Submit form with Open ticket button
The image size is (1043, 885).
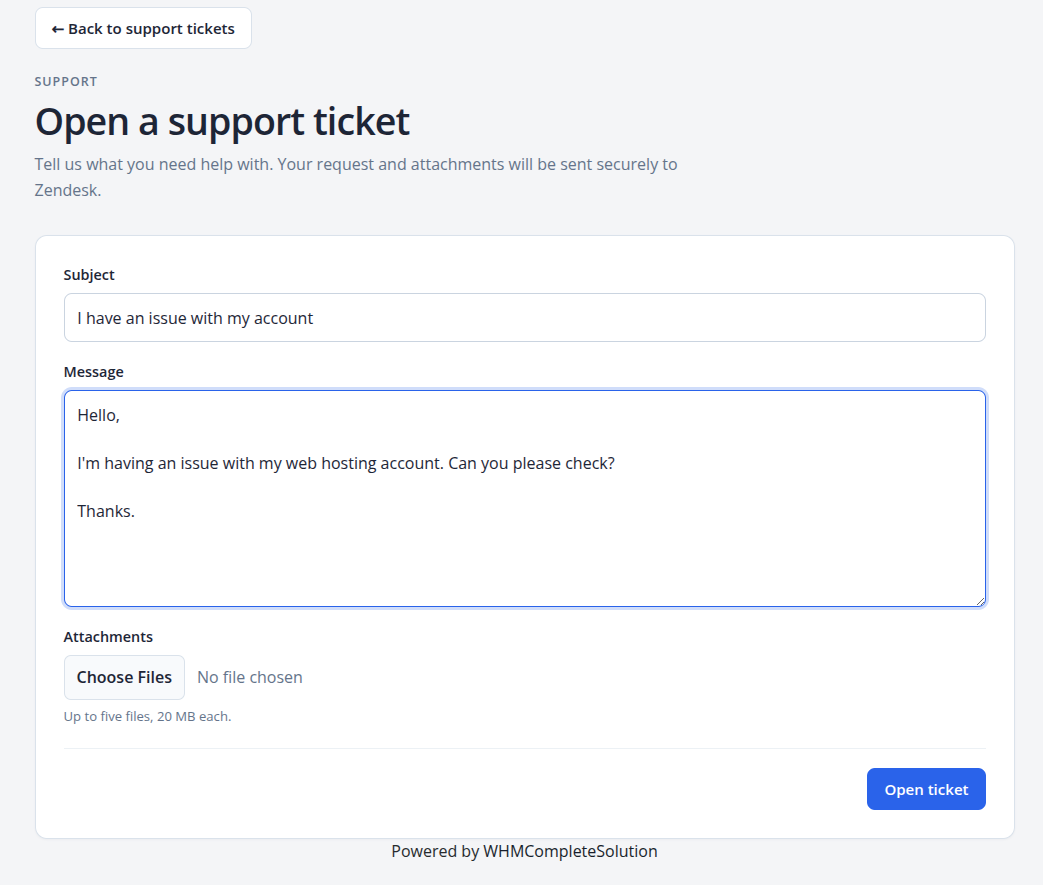(926, 789)
